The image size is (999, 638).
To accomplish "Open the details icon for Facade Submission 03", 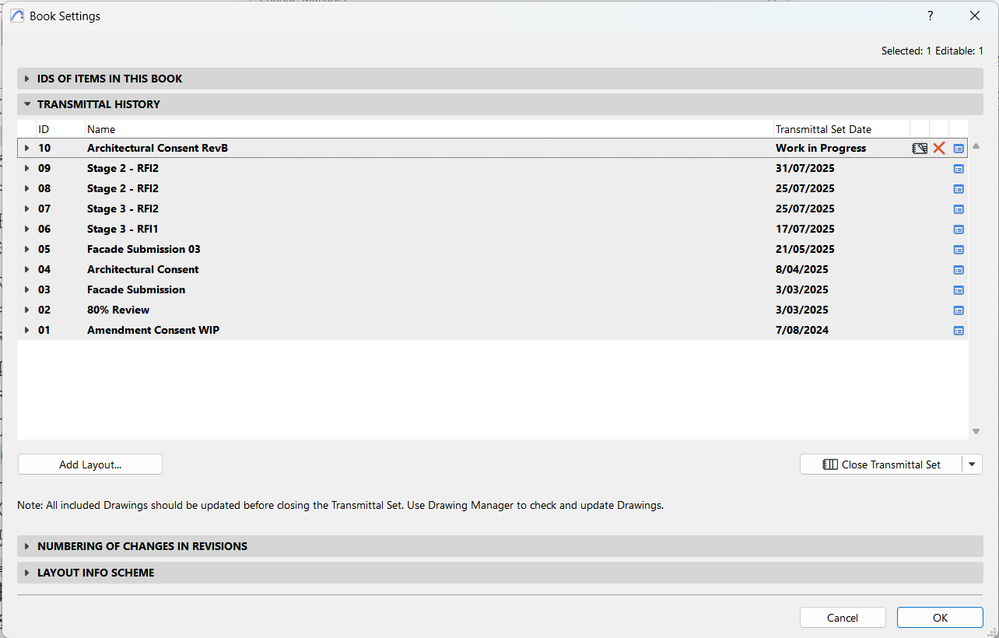I will tap(958, 250).
